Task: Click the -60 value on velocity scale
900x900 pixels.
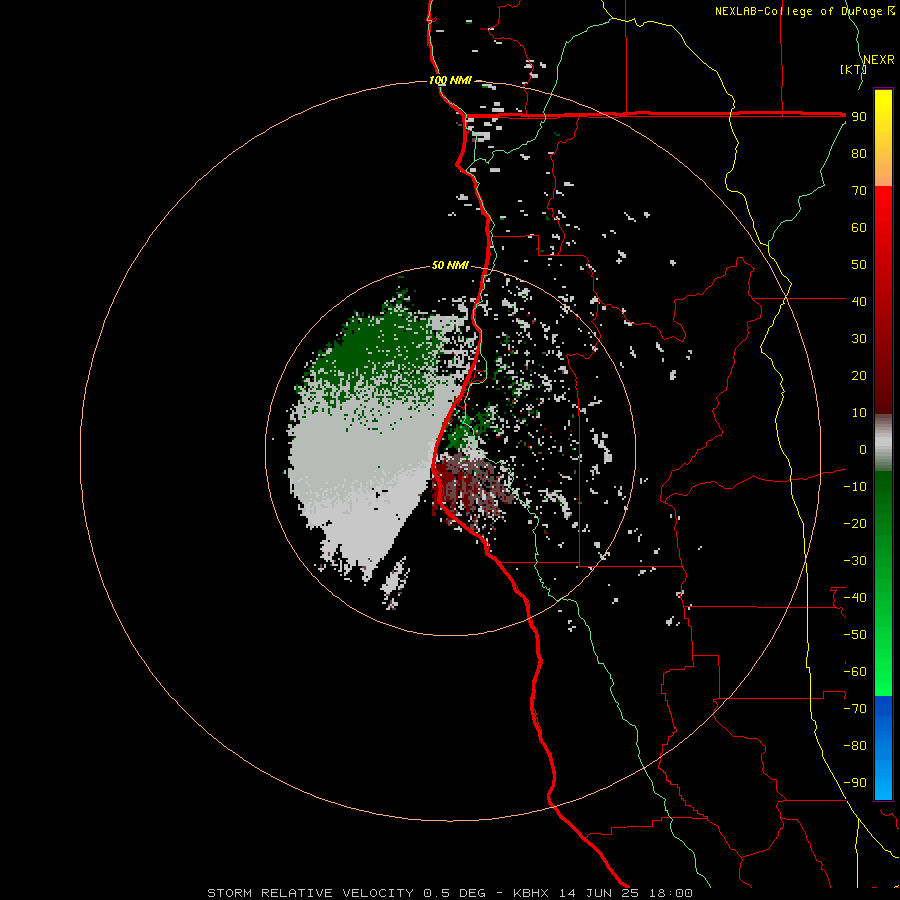Action: pos(855,672)
